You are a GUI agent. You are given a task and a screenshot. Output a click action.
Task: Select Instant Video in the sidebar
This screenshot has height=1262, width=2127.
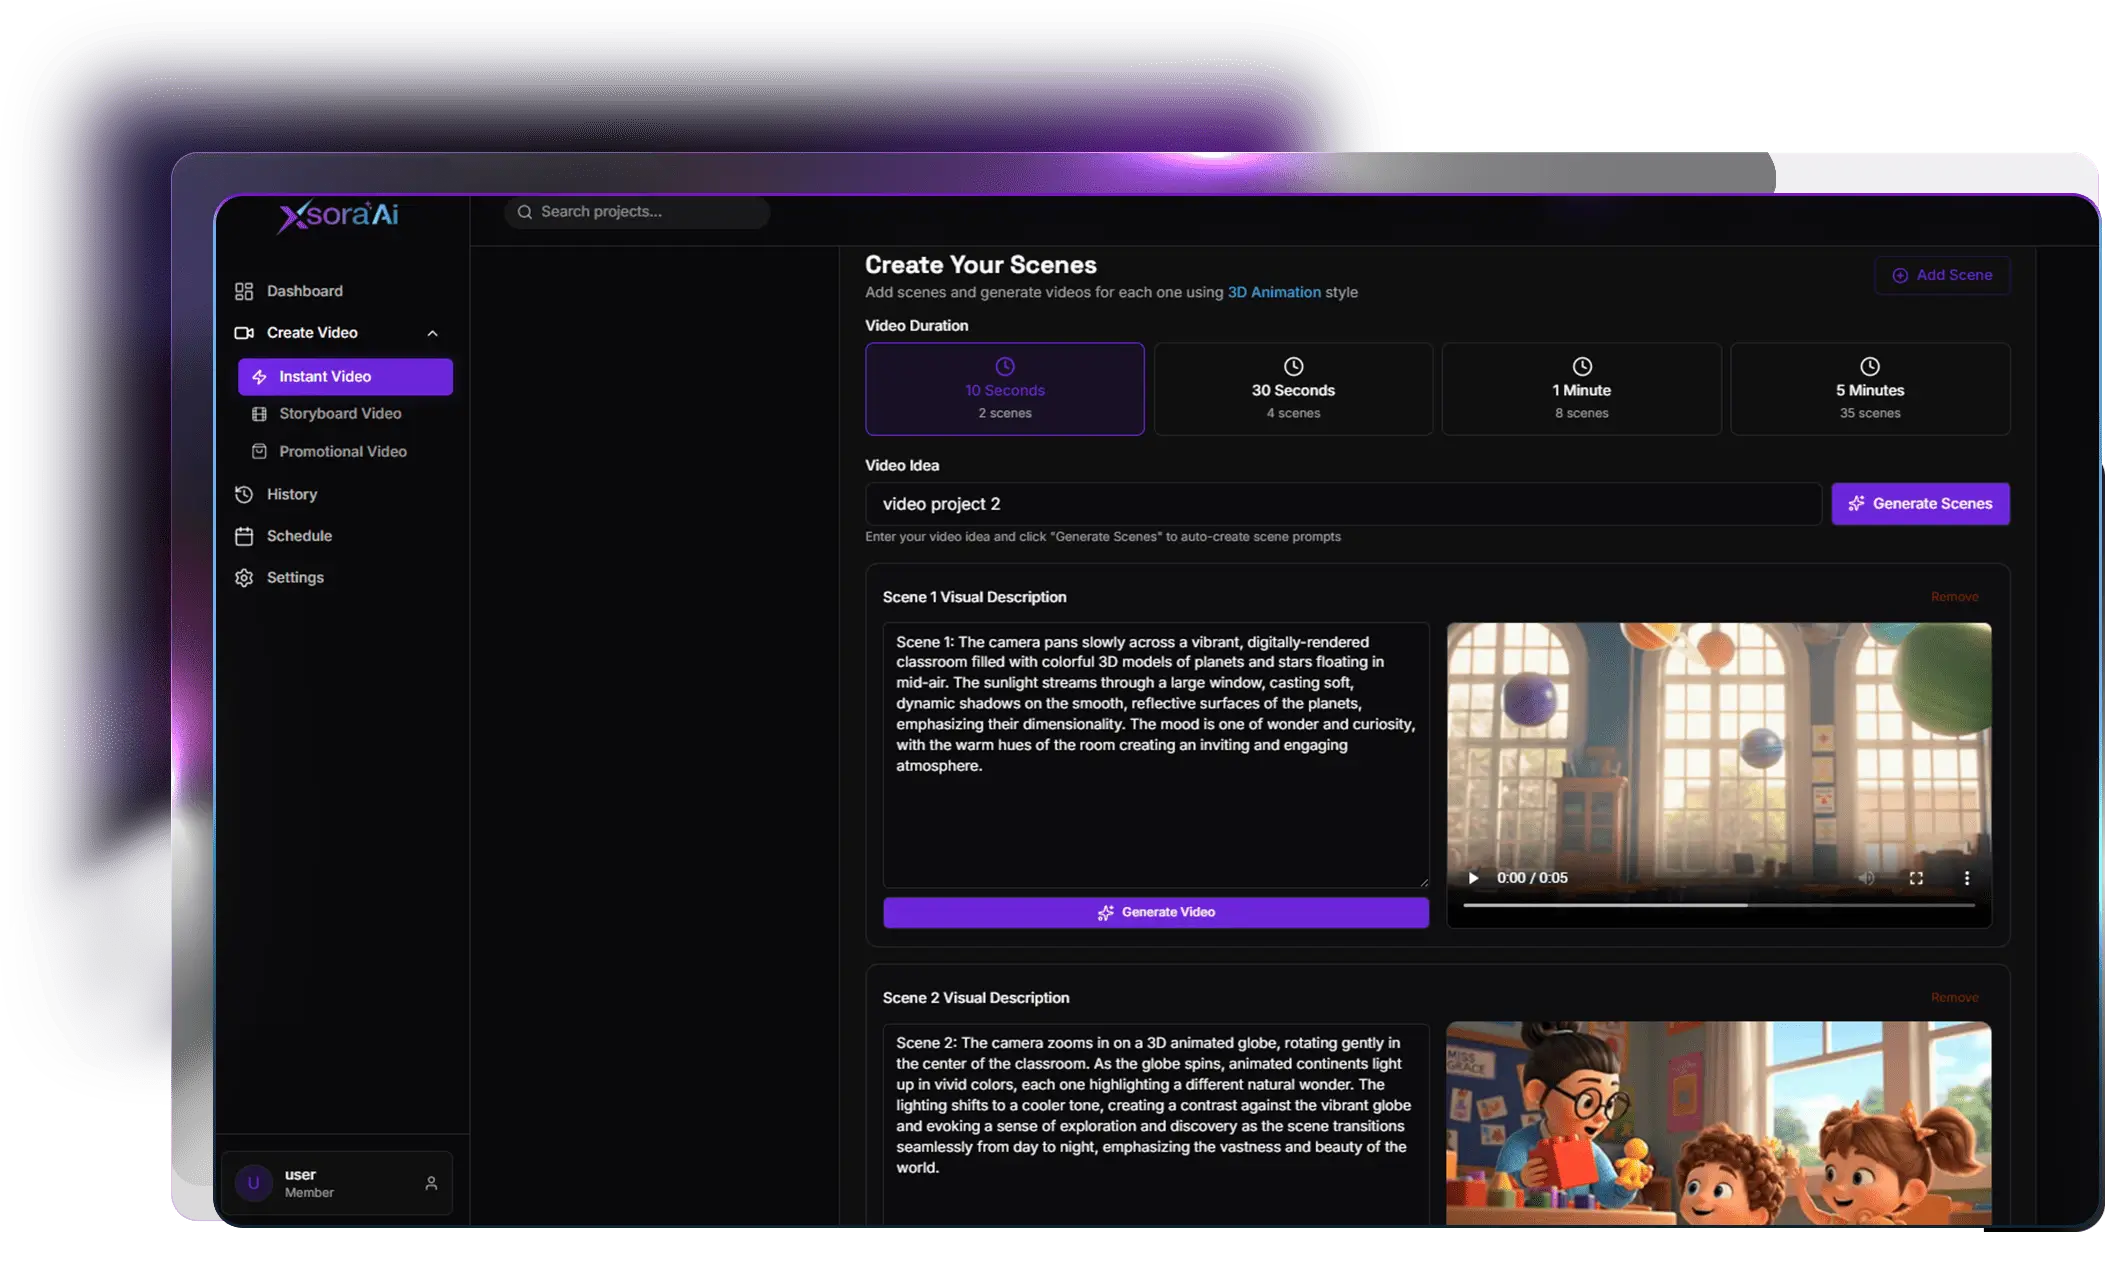[x=345, y=377]
